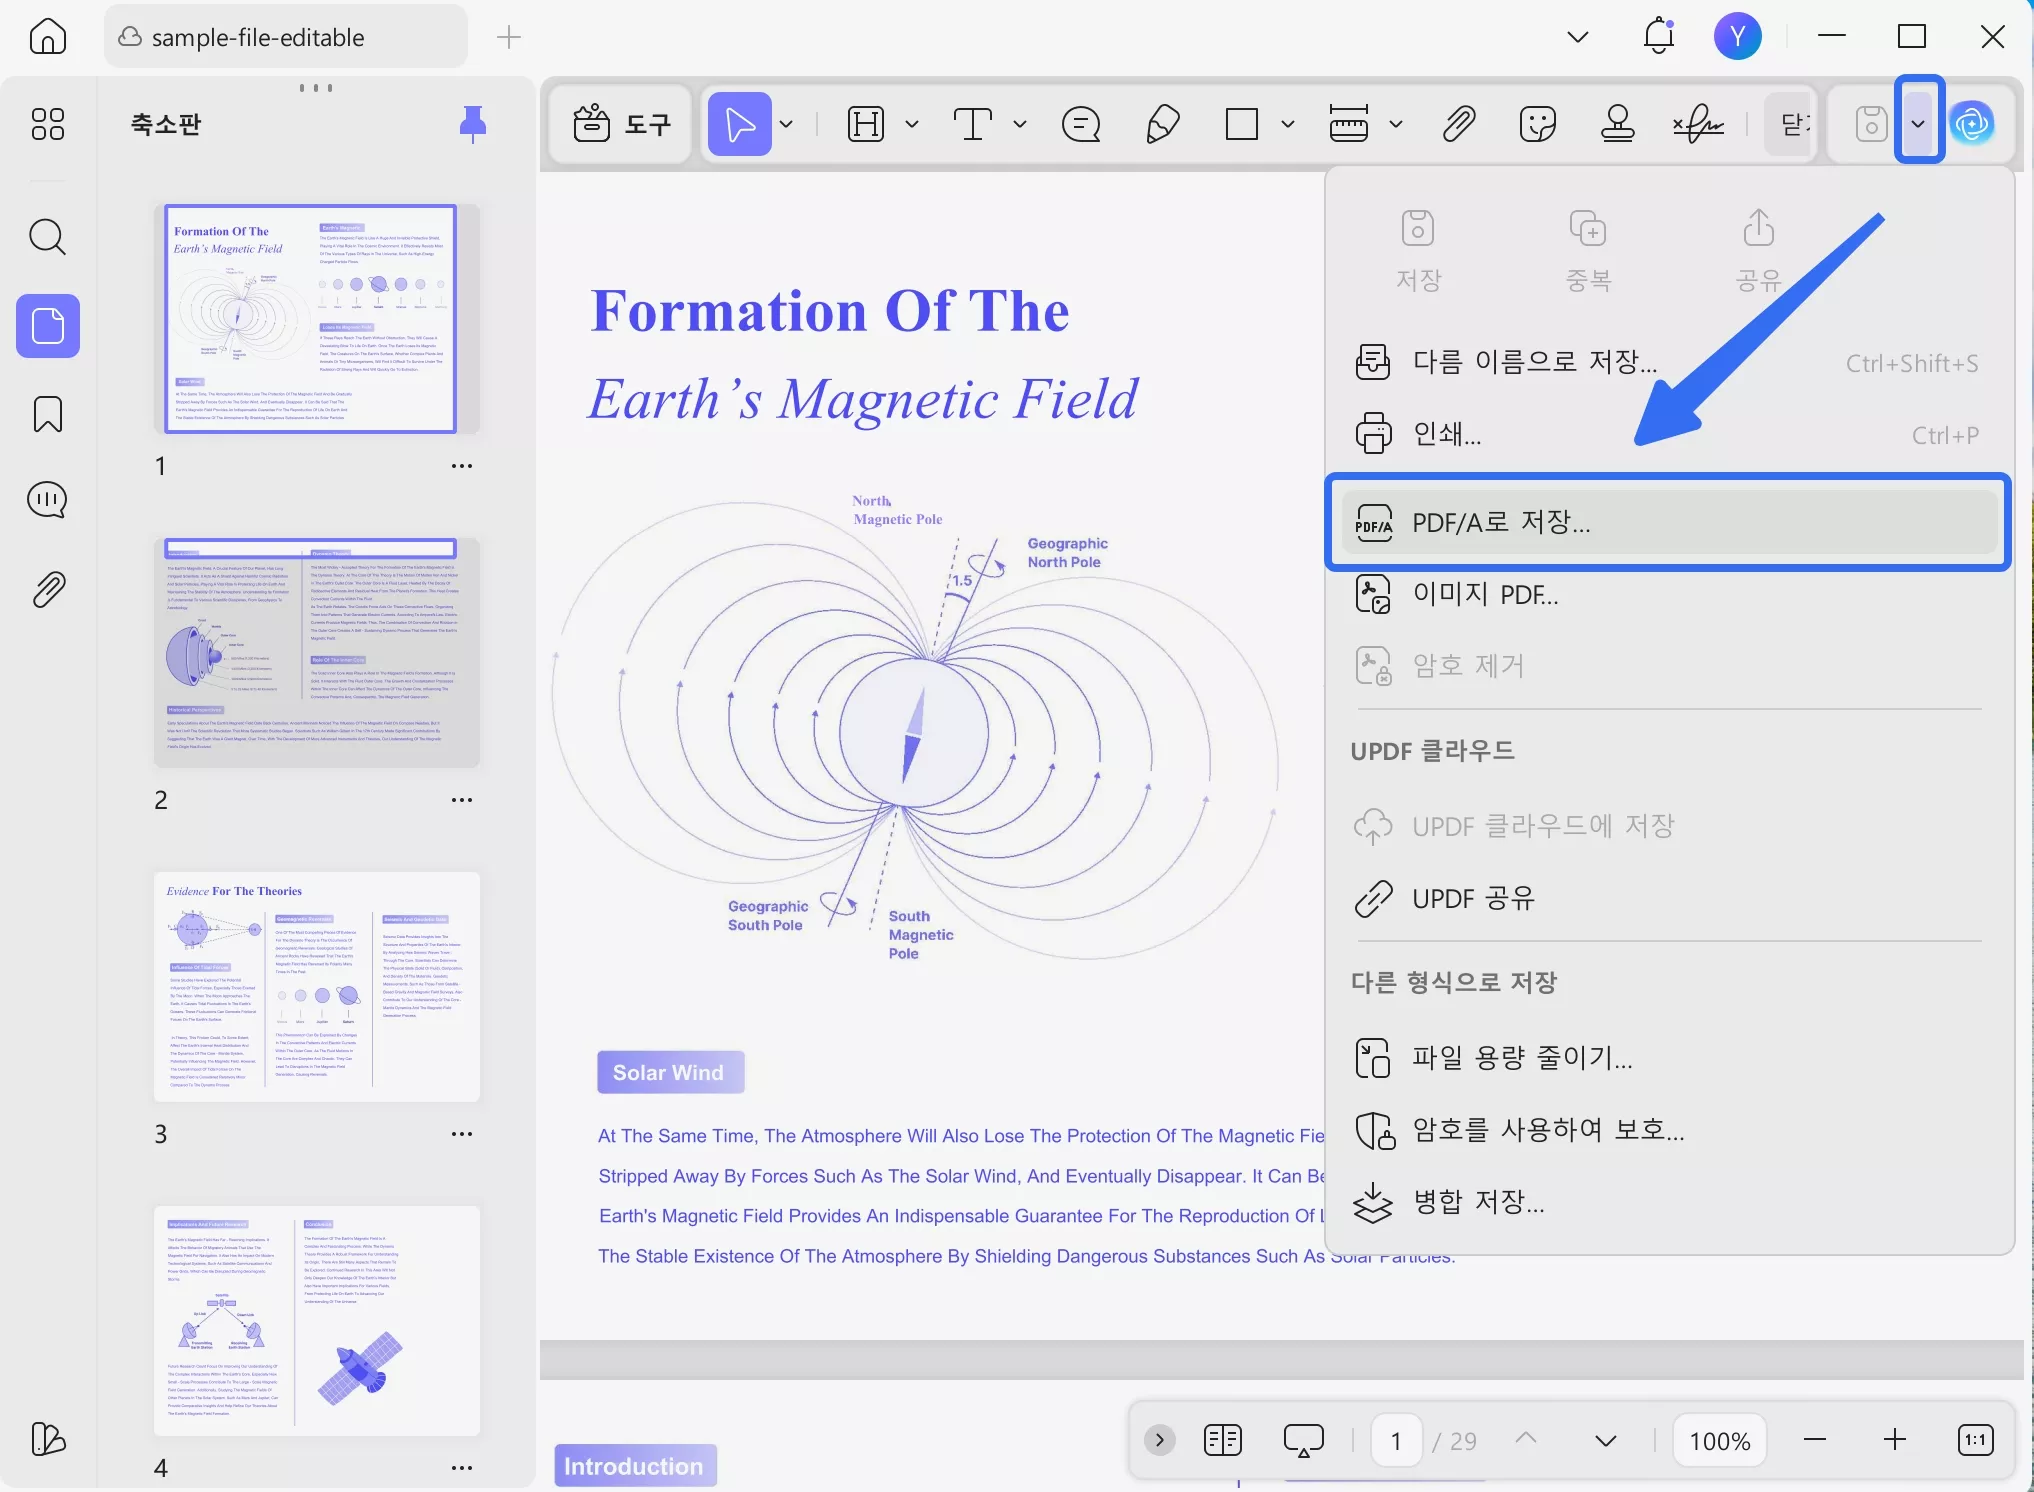
Task: Toggle 1:1 actual size view
Action: coord(1975,1440)
